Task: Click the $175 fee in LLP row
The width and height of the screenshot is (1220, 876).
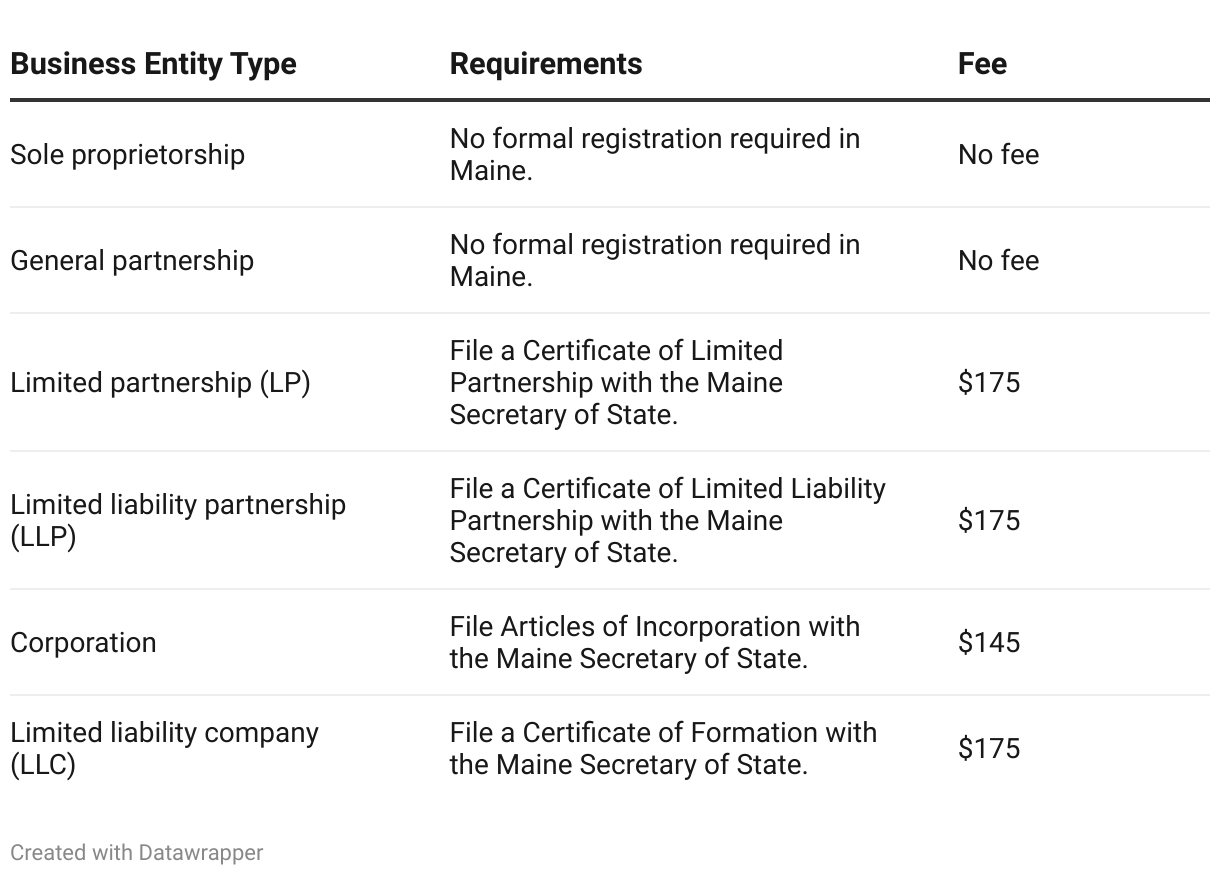Action: point(989,521)
